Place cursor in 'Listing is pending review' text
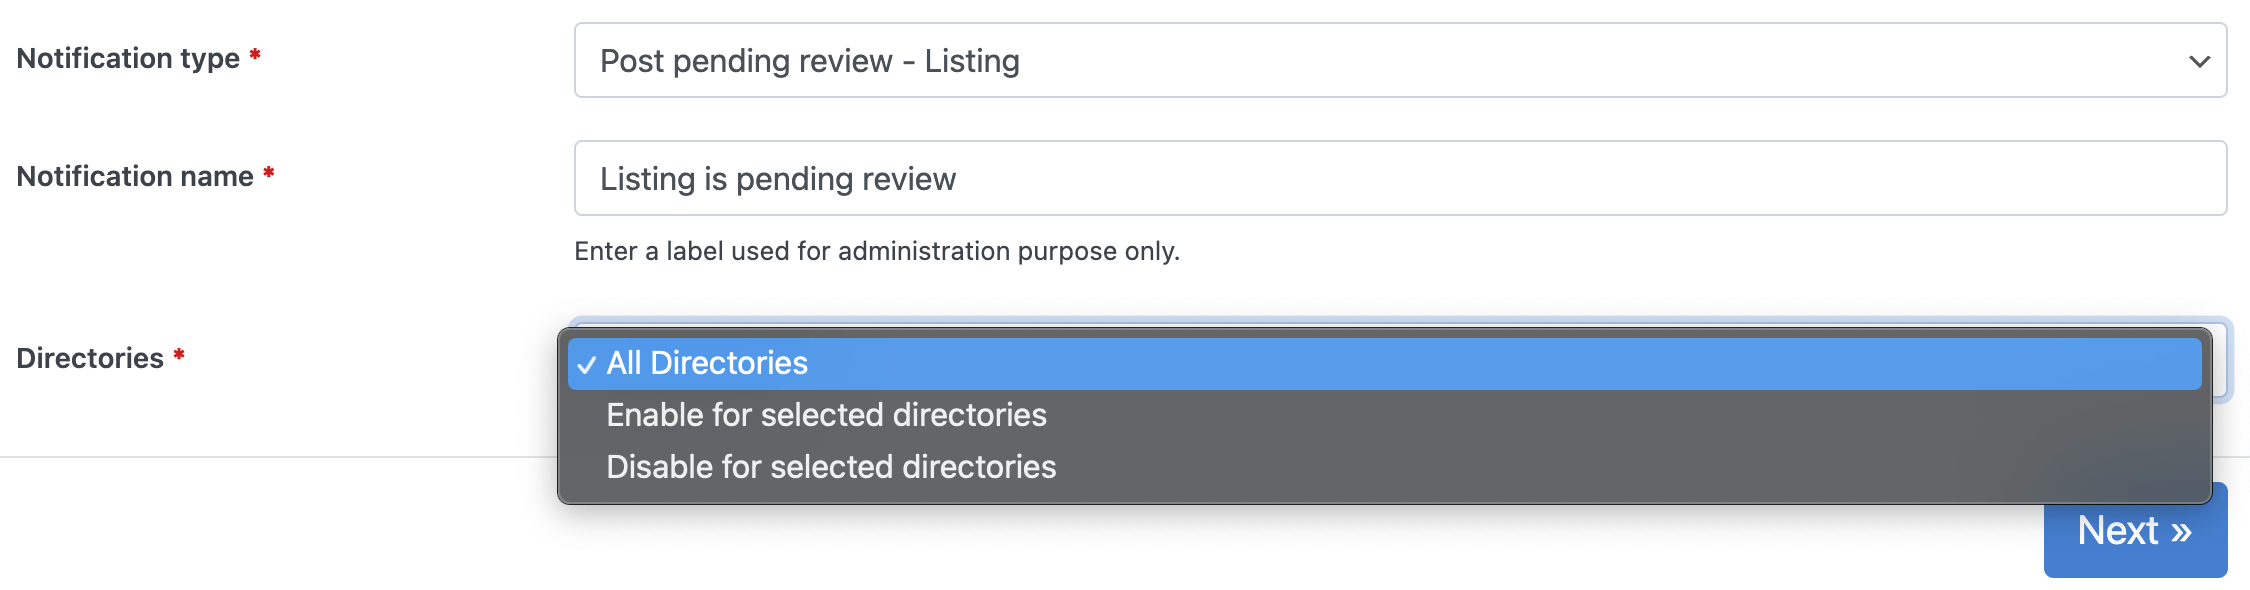Viewport: 2250px width, 590px height. pos(778,179)
